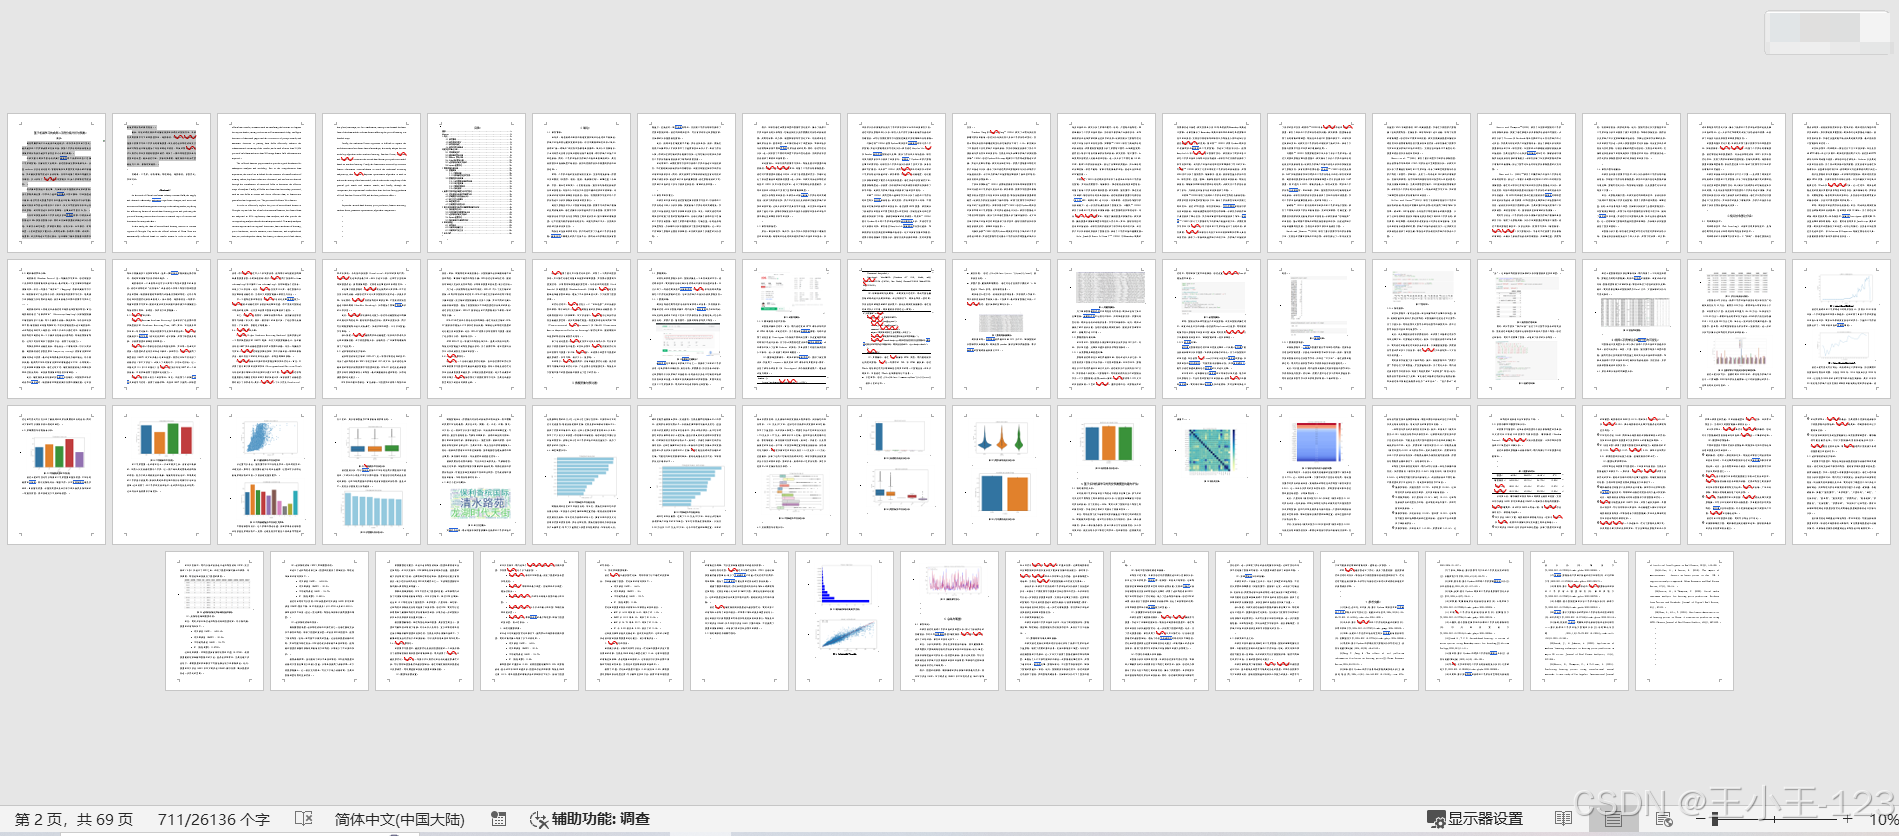Open the zoom level percentage dialog
The image size is (1899, 836).
click(x=1882, y=818)
